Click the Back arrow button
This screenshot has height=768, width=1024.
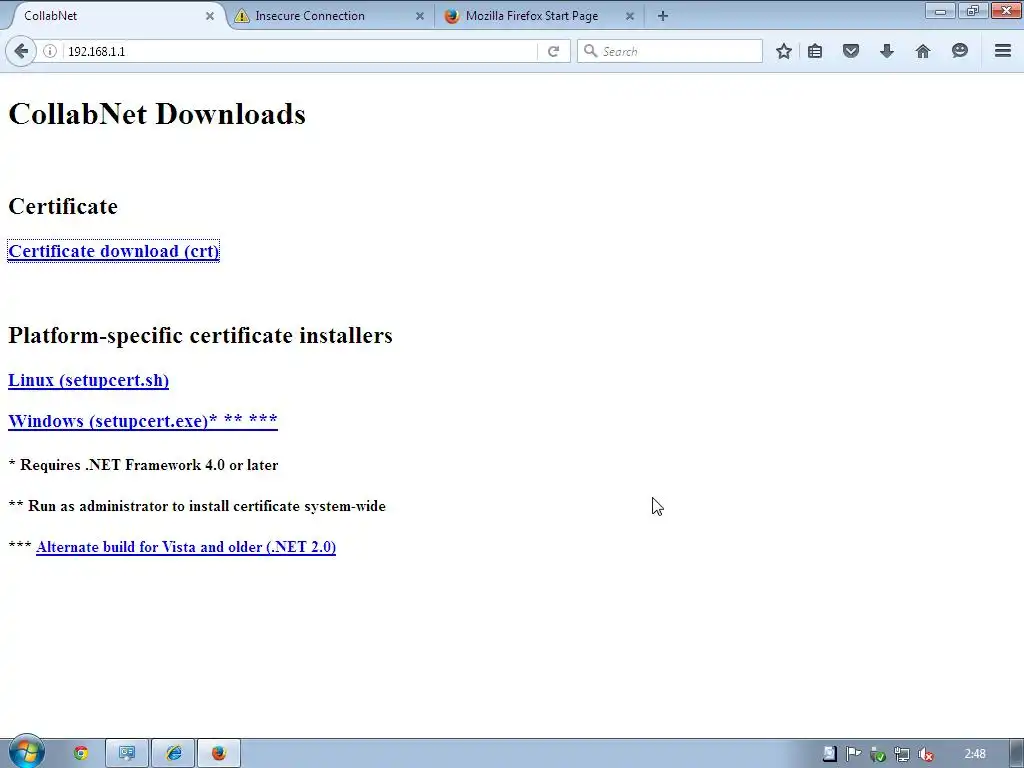point(21,51)
